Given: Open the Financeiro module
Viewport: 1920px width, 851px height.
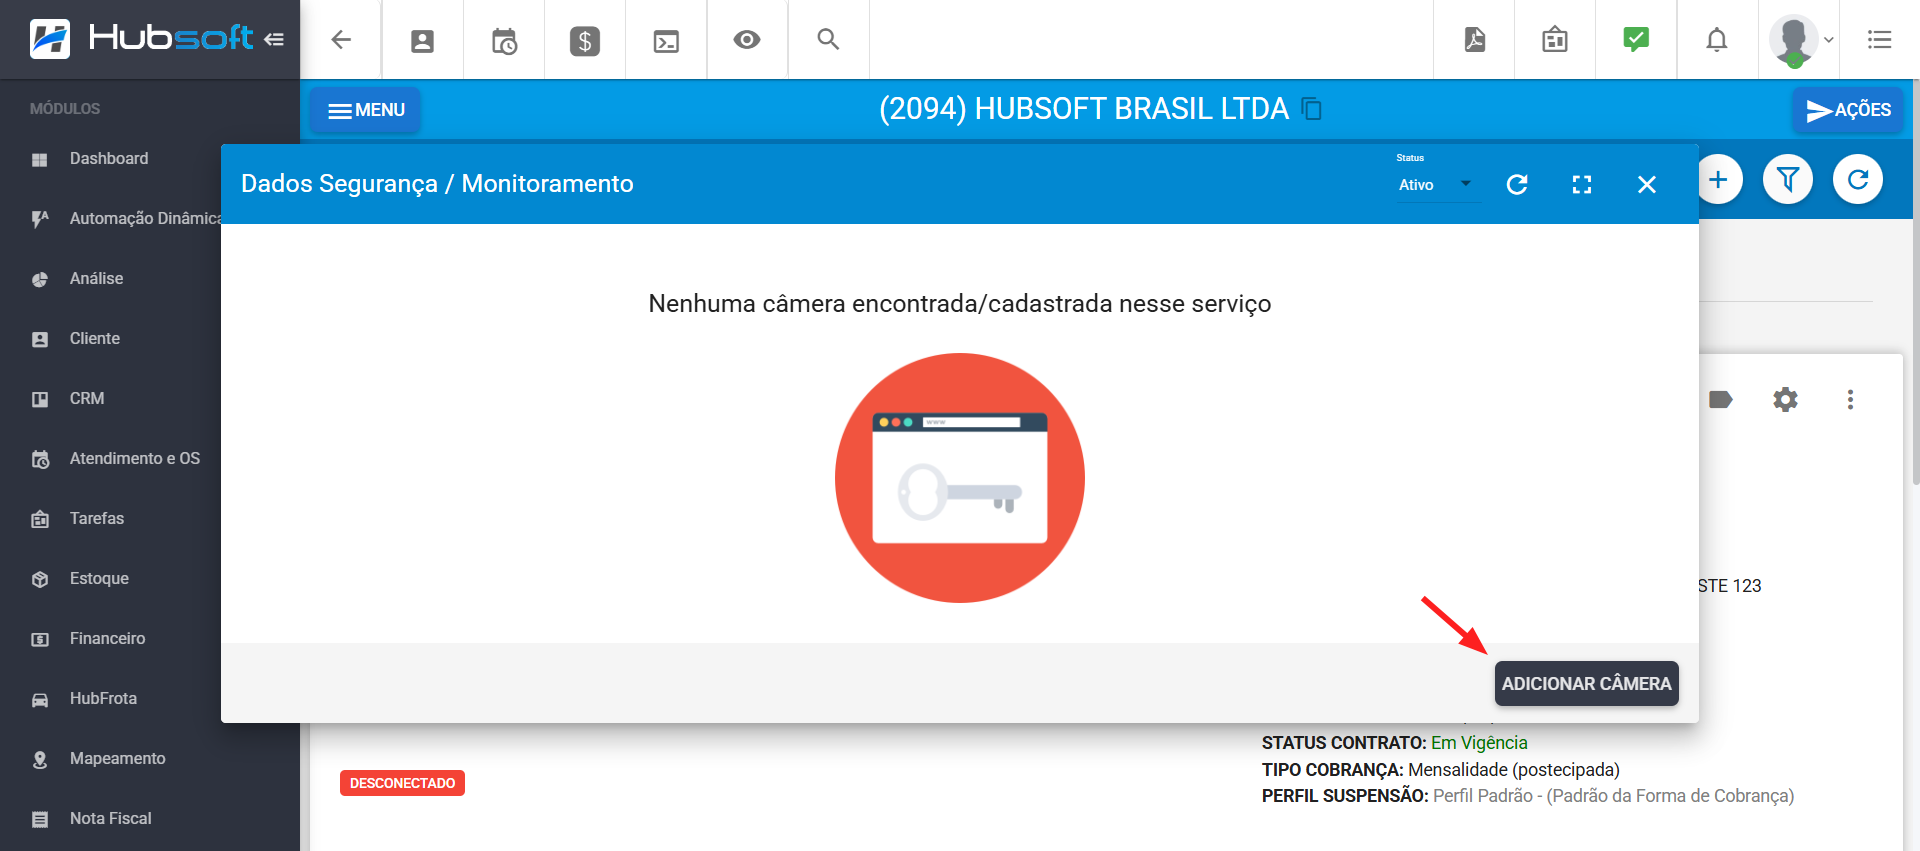Looking at the screenshot, I should coord(110,639).
